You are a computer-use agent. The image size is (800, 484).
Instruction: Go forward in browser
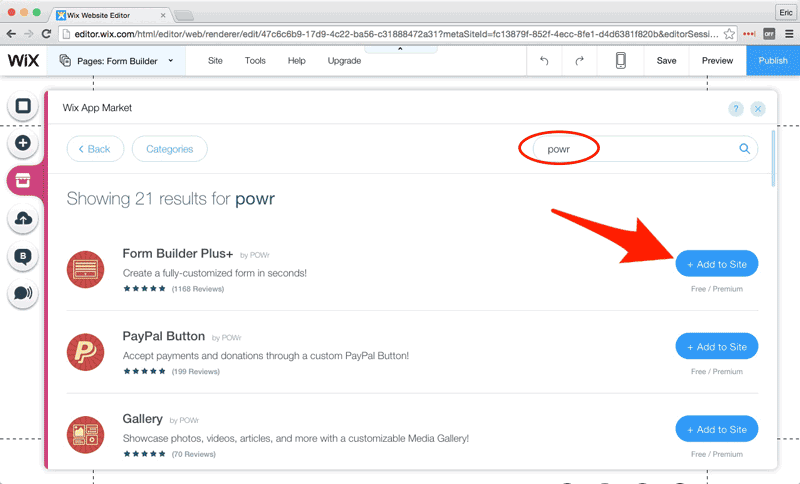tap(29, 34)
